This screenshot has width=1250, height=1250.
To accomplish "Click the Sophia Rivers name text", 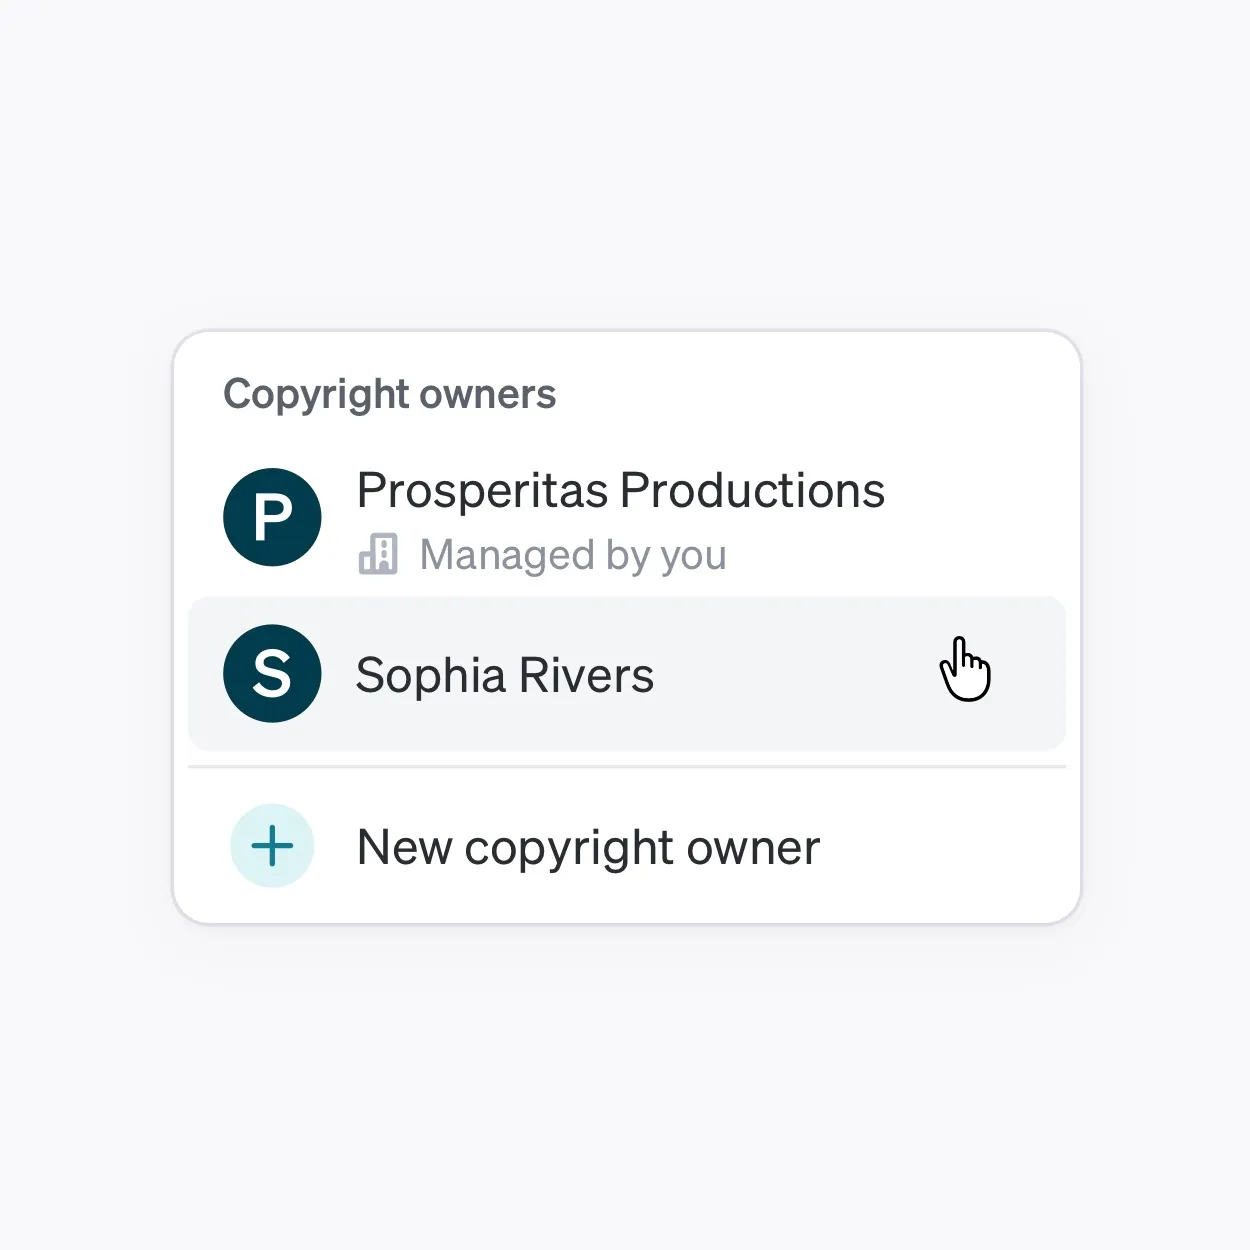I will click(x=505, y=676).
